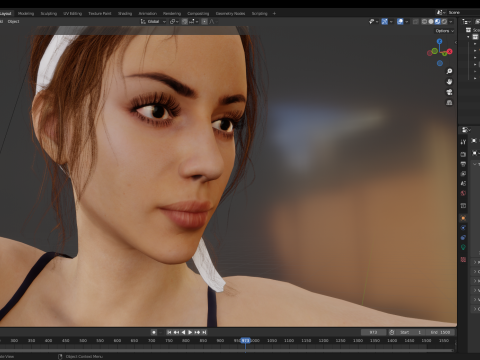Open the Collection properties tab
The height and width of the screenshot is (360, 480).
click(463, 206)
